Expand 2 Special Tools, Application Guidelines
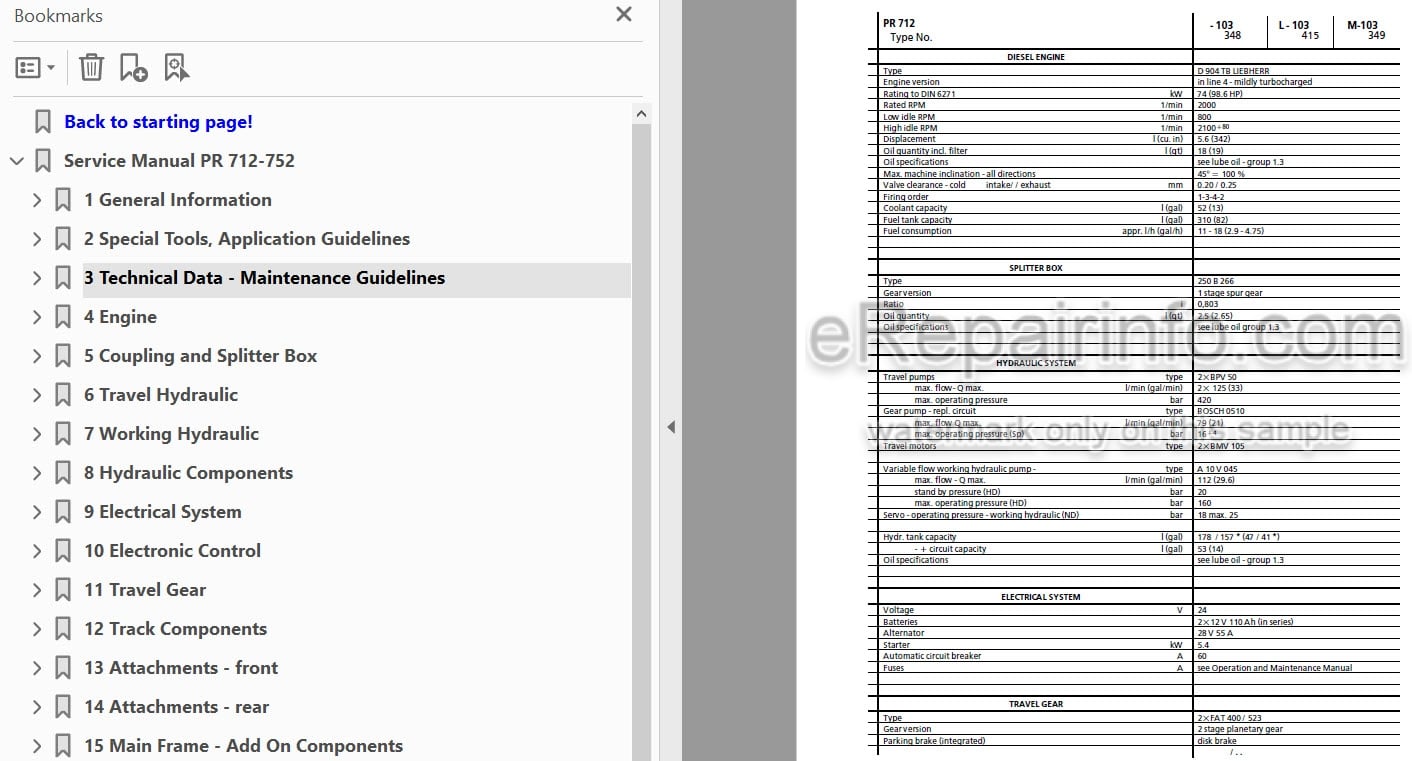The image size is (1412, 761). 37,239
